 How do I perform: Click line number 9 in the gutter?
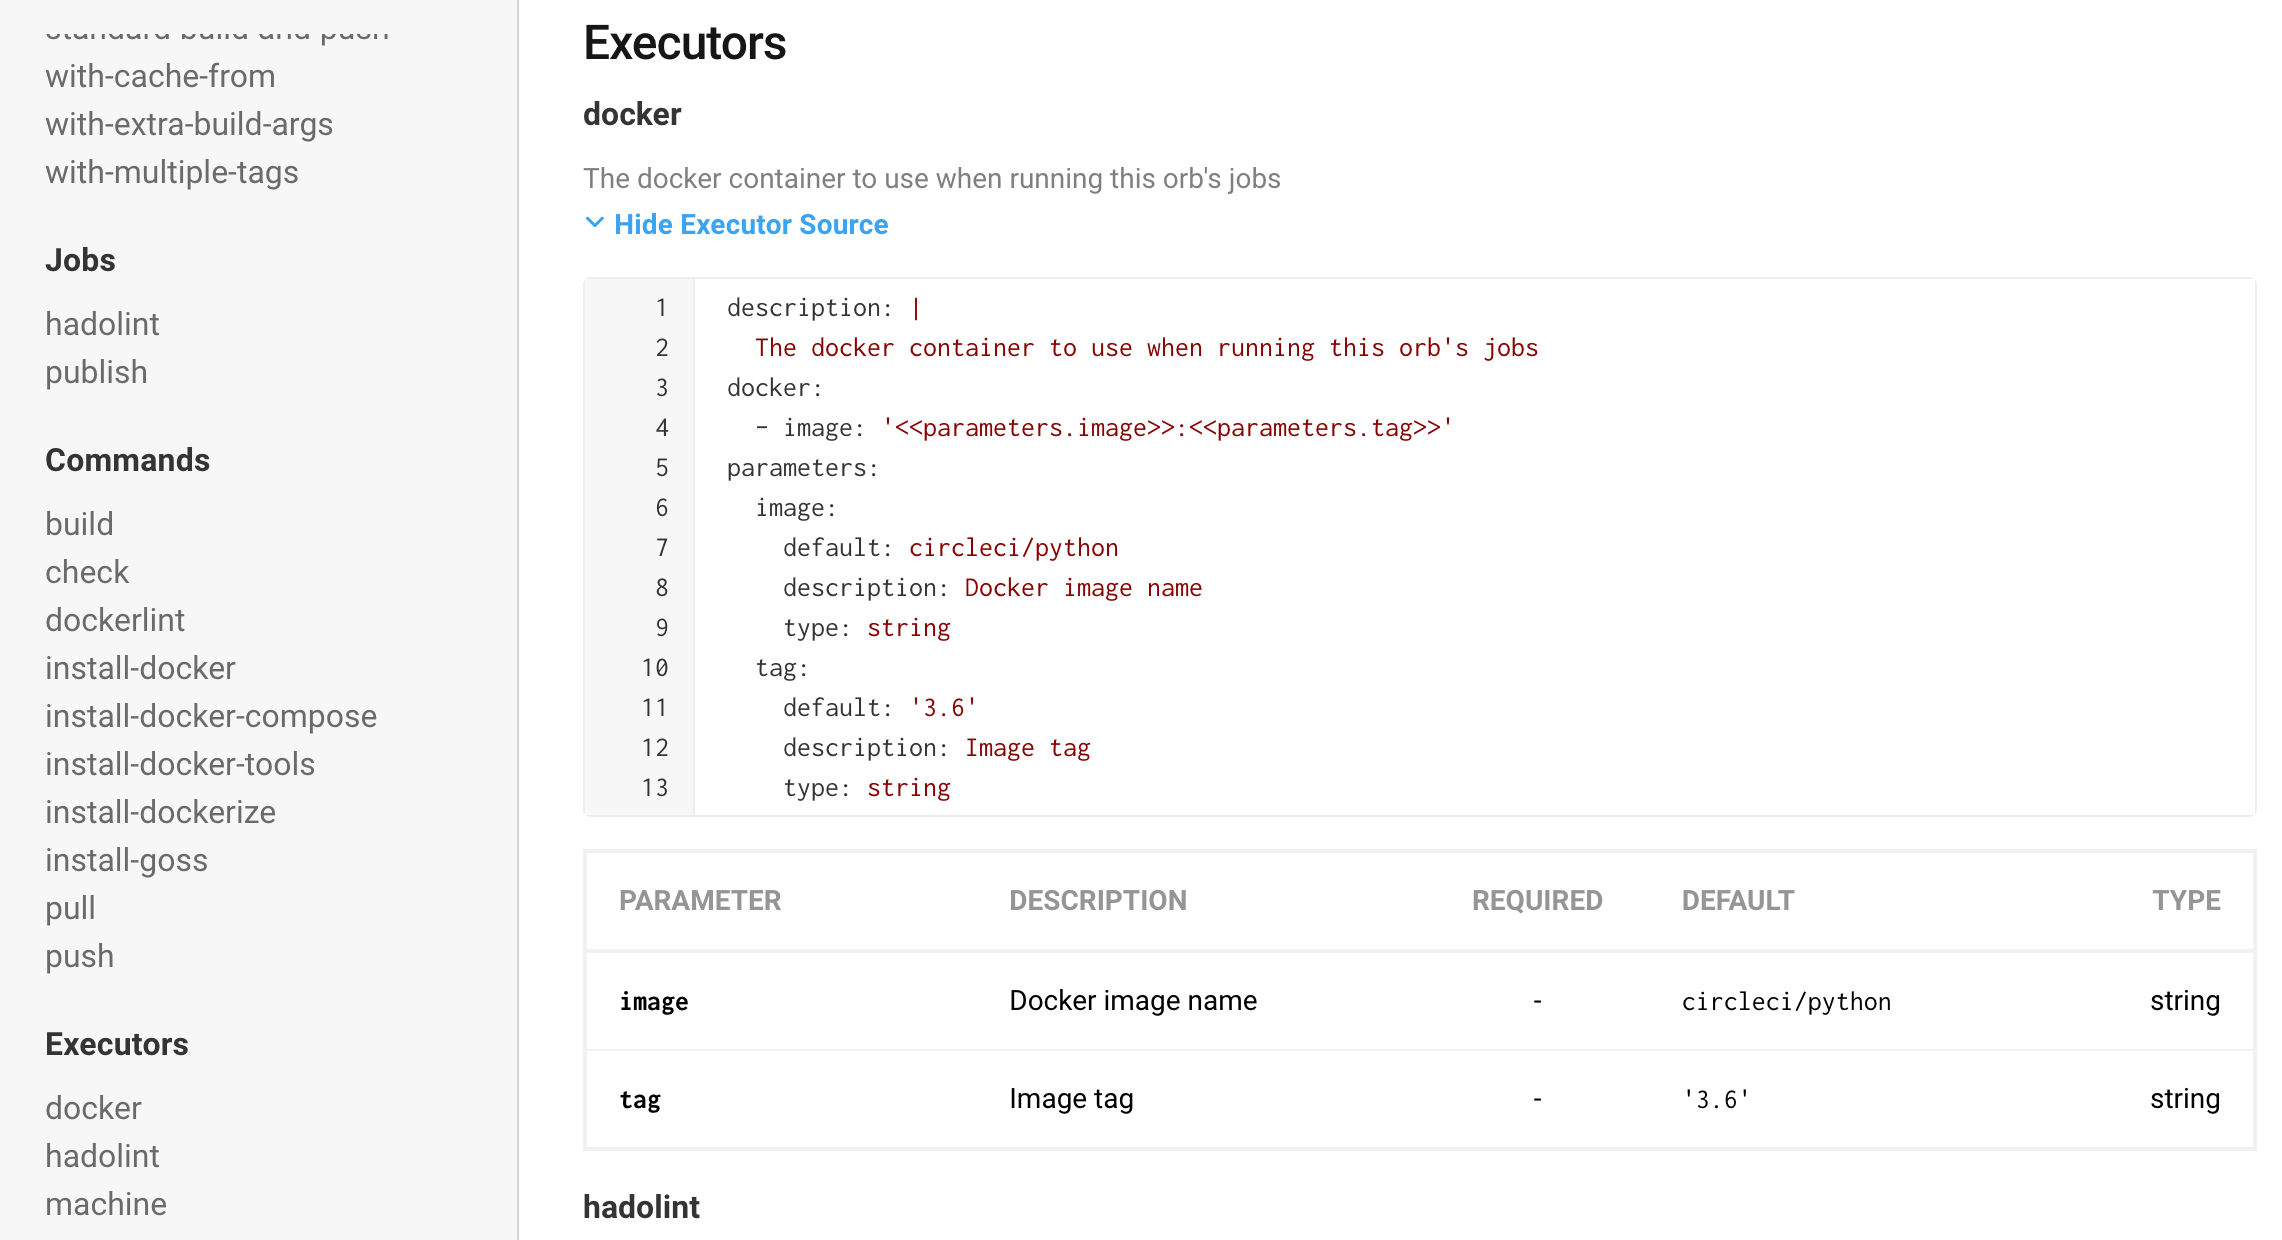[662, 627]
